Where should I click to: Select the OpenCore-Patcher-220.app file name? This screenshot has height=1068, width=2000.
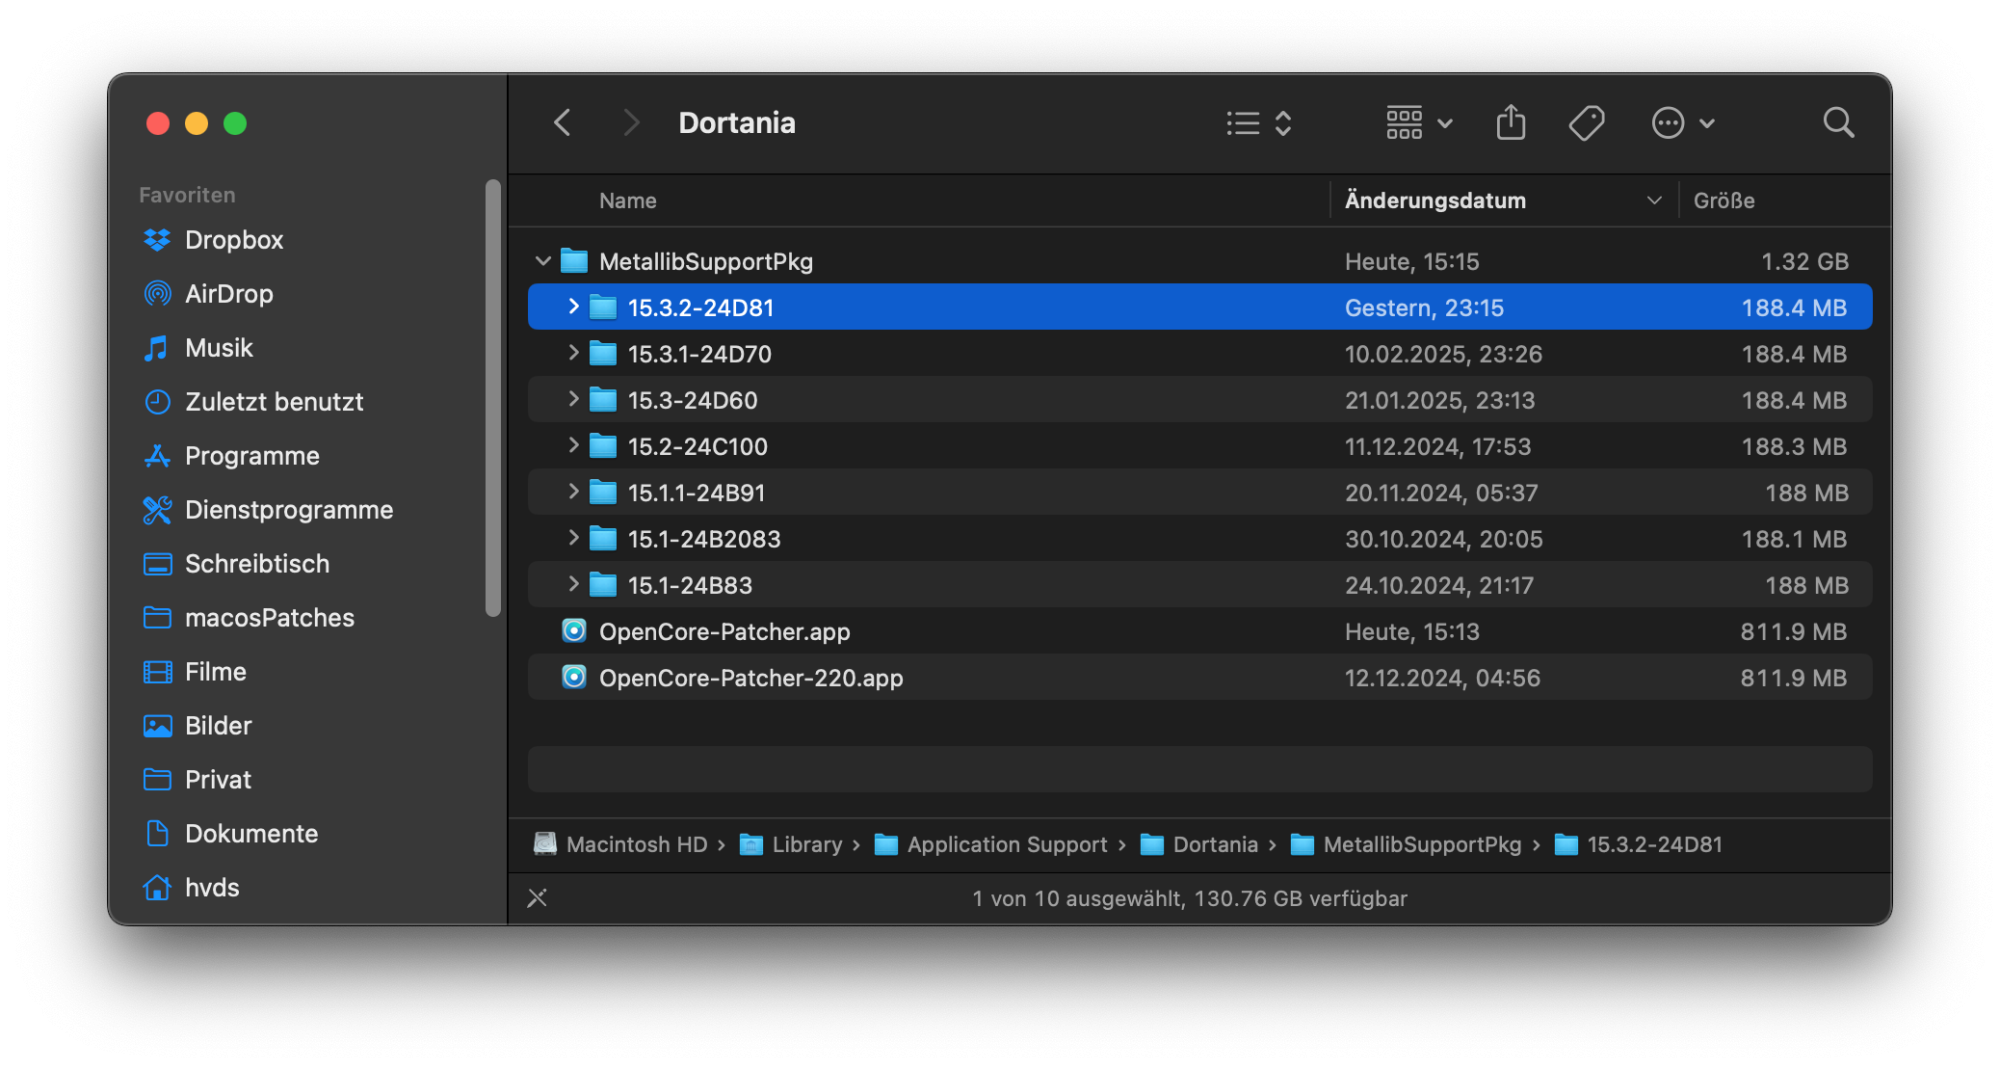pyautogui.click(x=751, y=678)
